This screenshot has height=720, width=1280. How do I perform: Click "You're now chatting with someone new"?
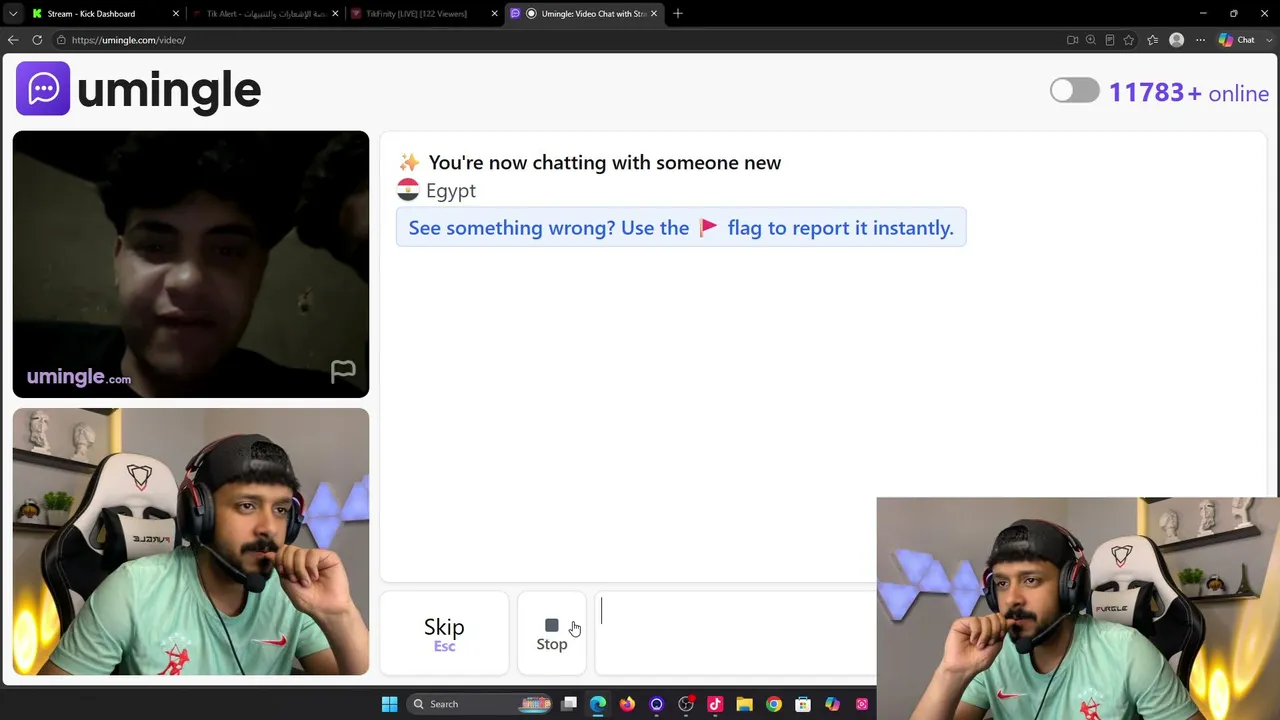(x=604, y=162)
